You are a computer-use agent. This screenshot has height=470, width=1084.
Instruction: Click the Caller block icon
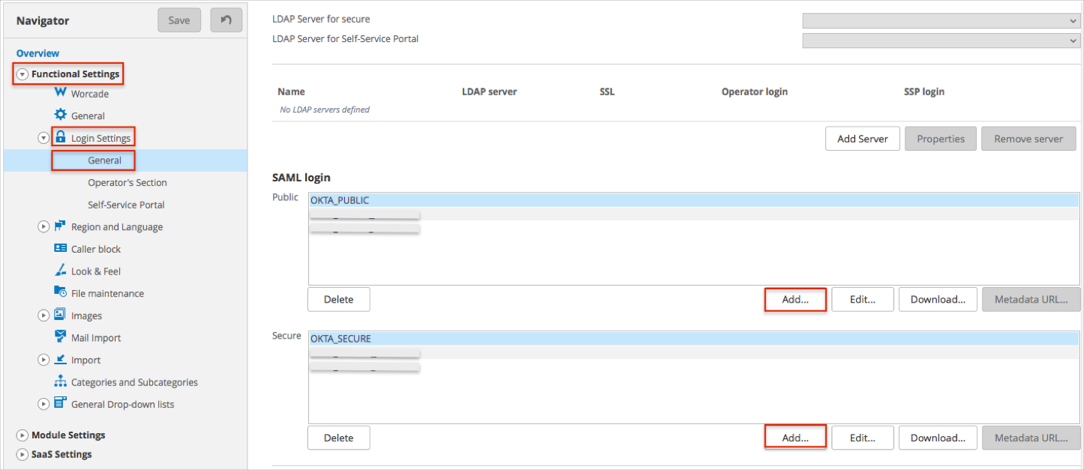(60, 248)
